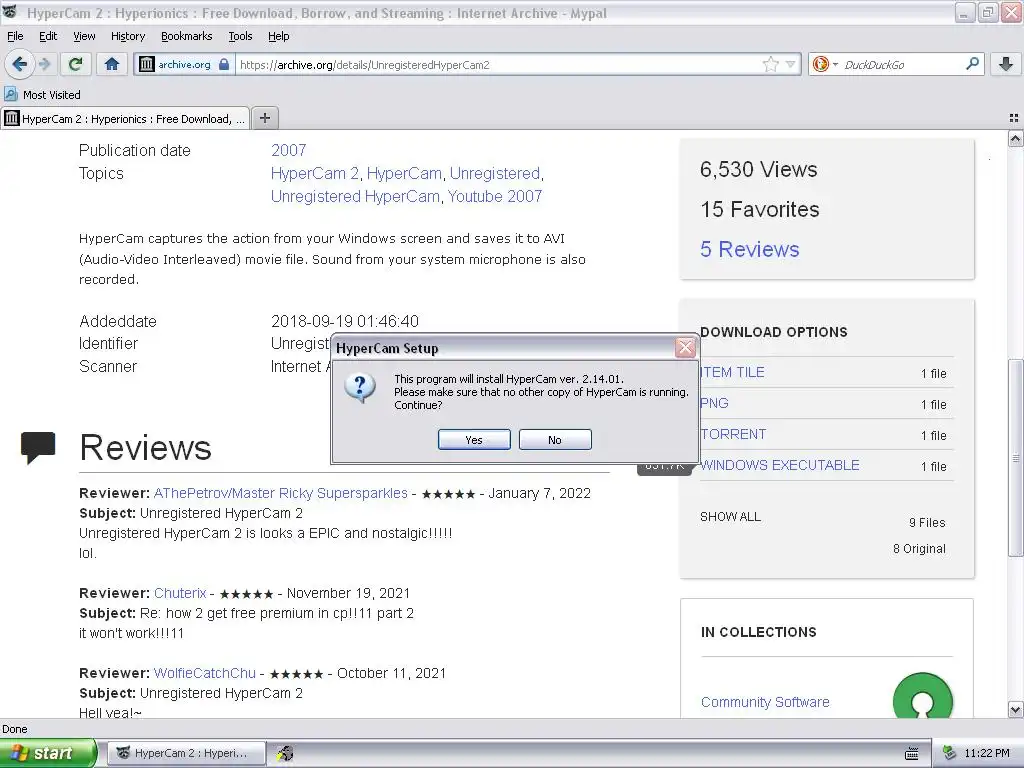Screen dimensions: 1024x768
Task: Open the History menu
Action: [x=127, y=36]
